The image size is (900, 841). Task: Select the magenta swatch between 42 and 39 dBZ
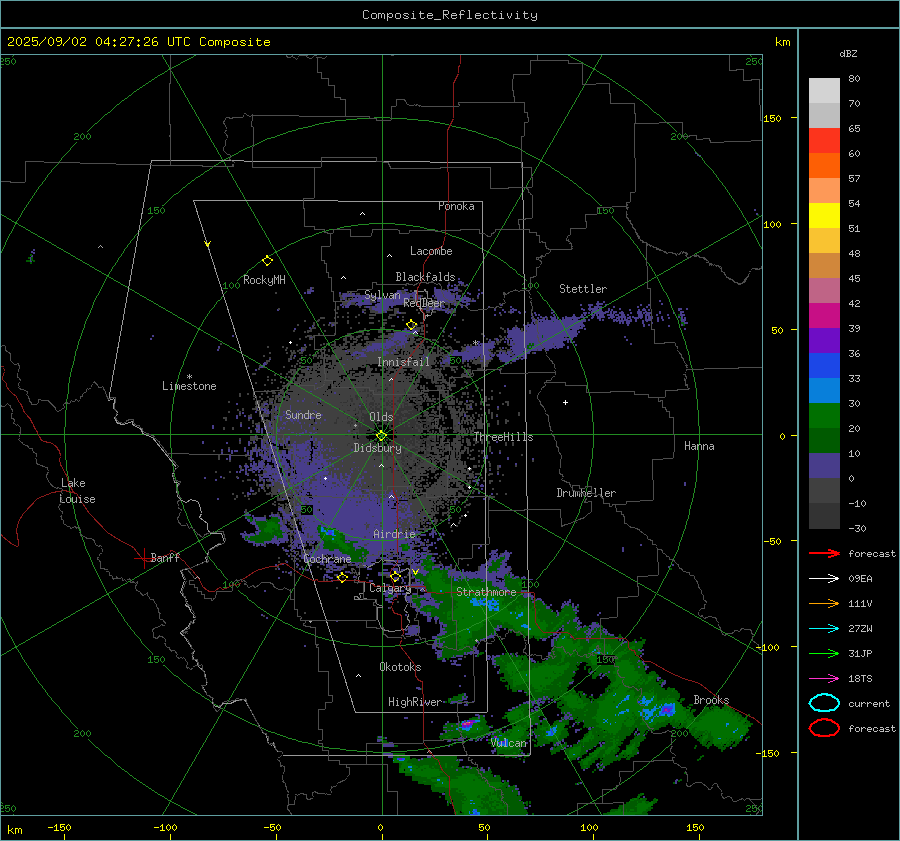824,316
